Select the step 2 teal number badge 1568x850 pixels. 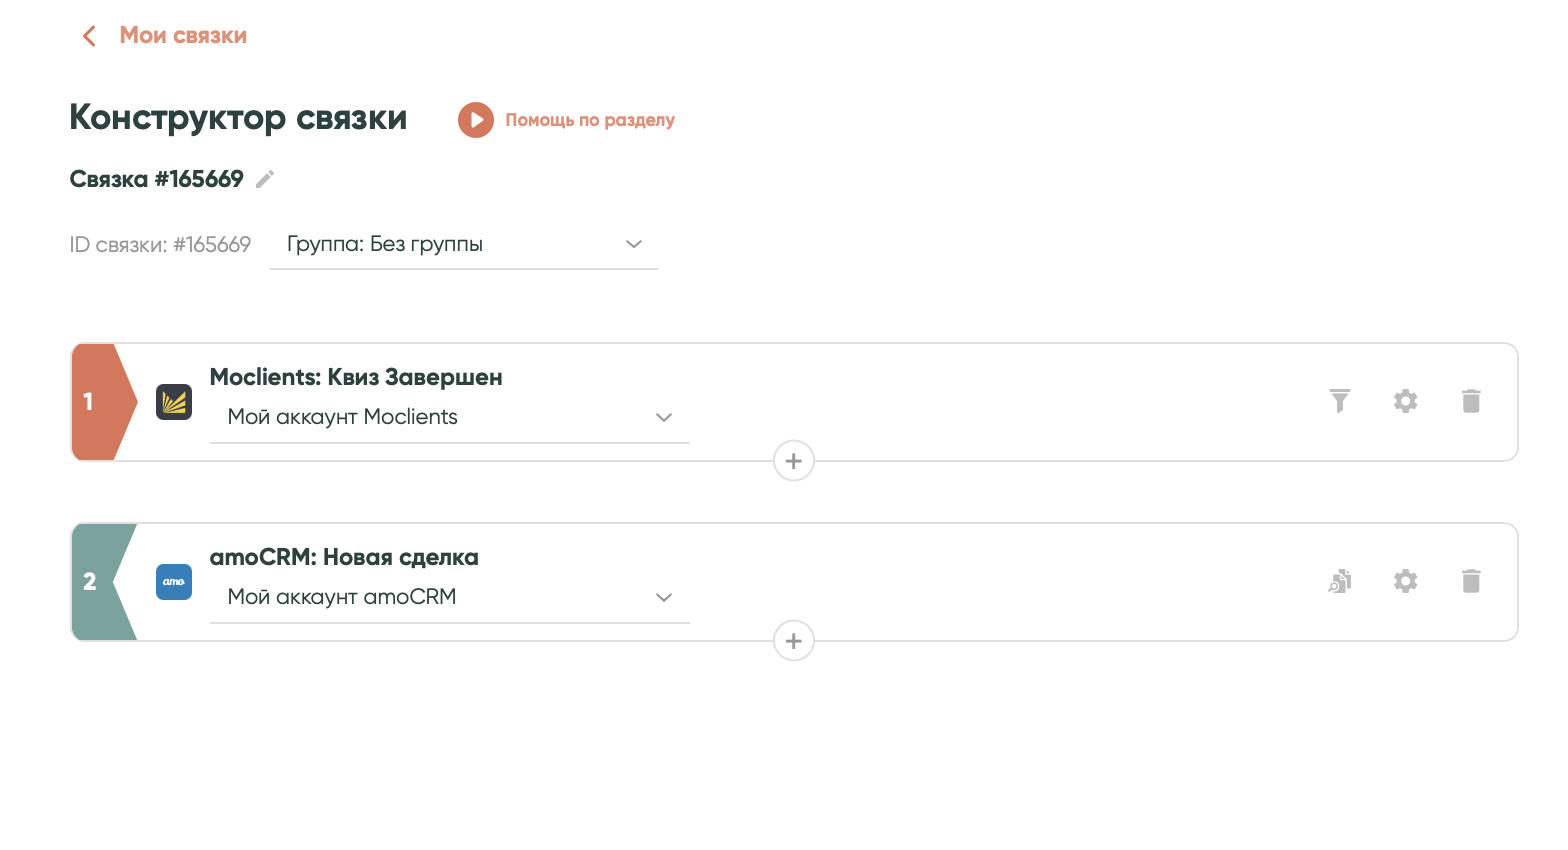point(96,582)
